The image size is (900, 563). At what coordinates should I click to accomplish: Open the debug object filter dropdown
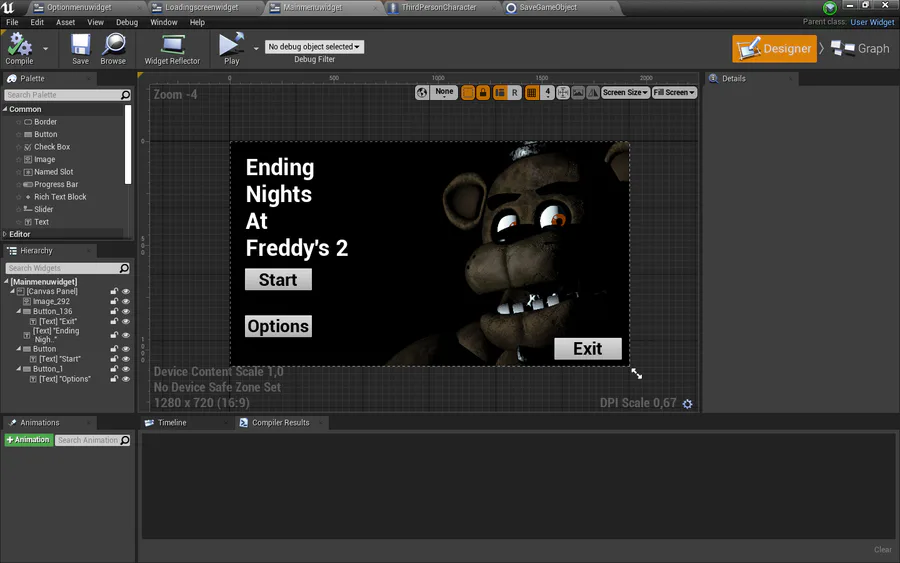pyautogui.click(x=314, y=46)
